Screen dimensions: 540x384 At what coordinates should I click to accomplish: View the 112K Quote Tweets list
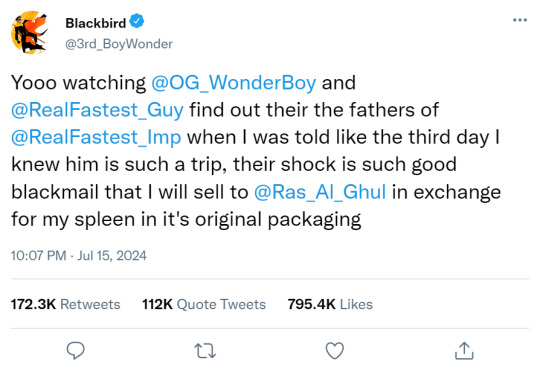pos(204,304)
